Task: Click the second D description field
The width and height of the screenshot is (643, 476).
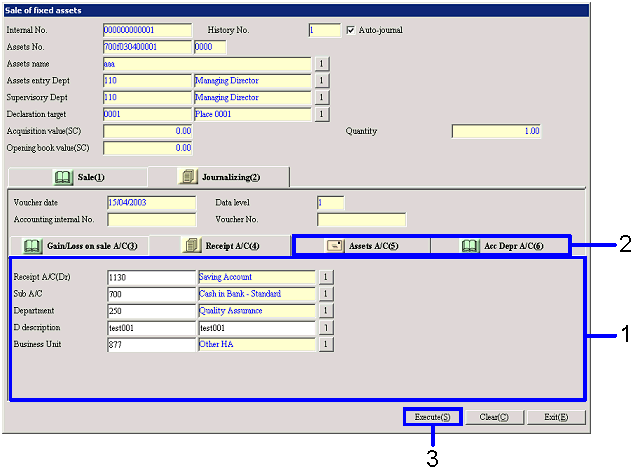Action: tap(257, 328)
